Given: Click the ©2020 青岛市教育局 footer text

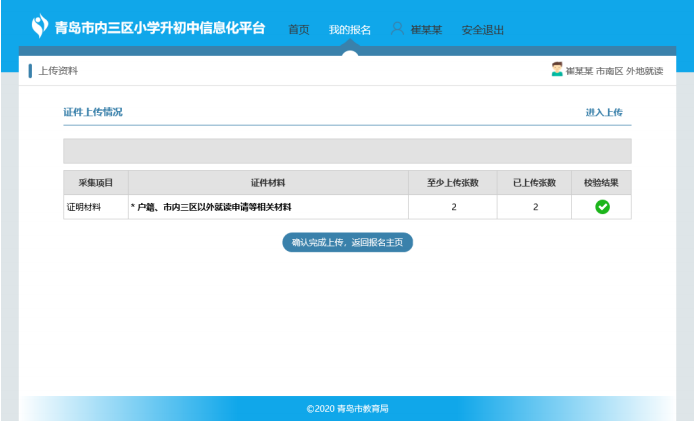Looking at the screenshot, I should point(347,409).
